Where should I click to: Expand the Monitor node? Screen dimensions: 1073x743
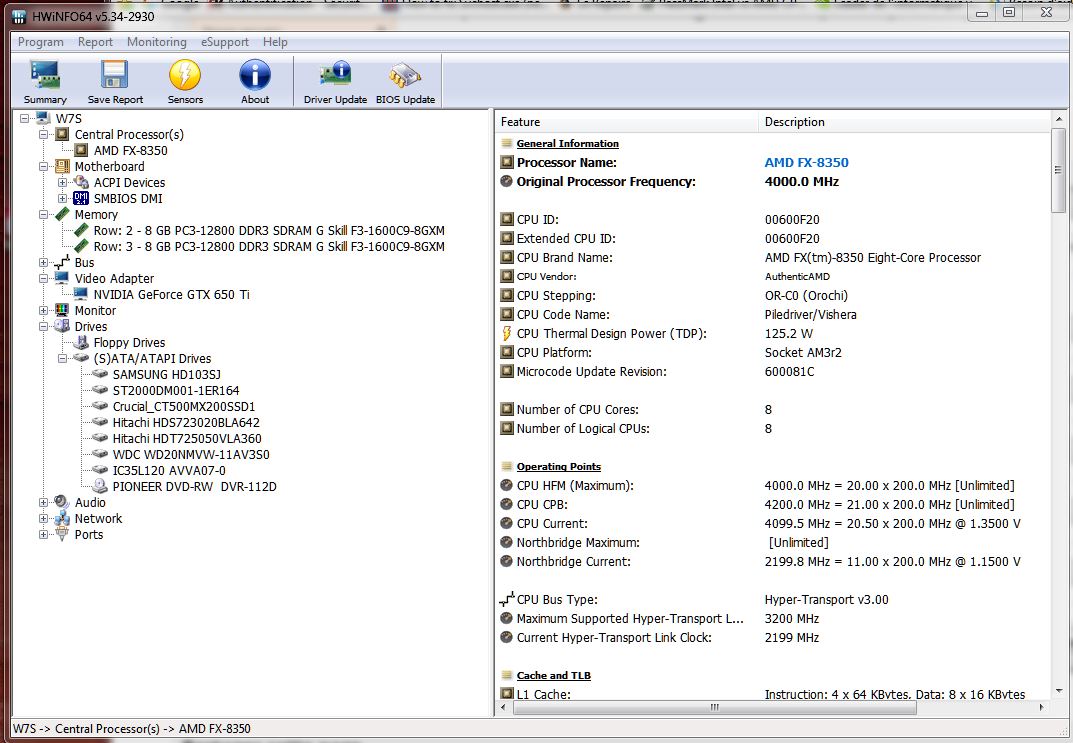tap(44, 311)
